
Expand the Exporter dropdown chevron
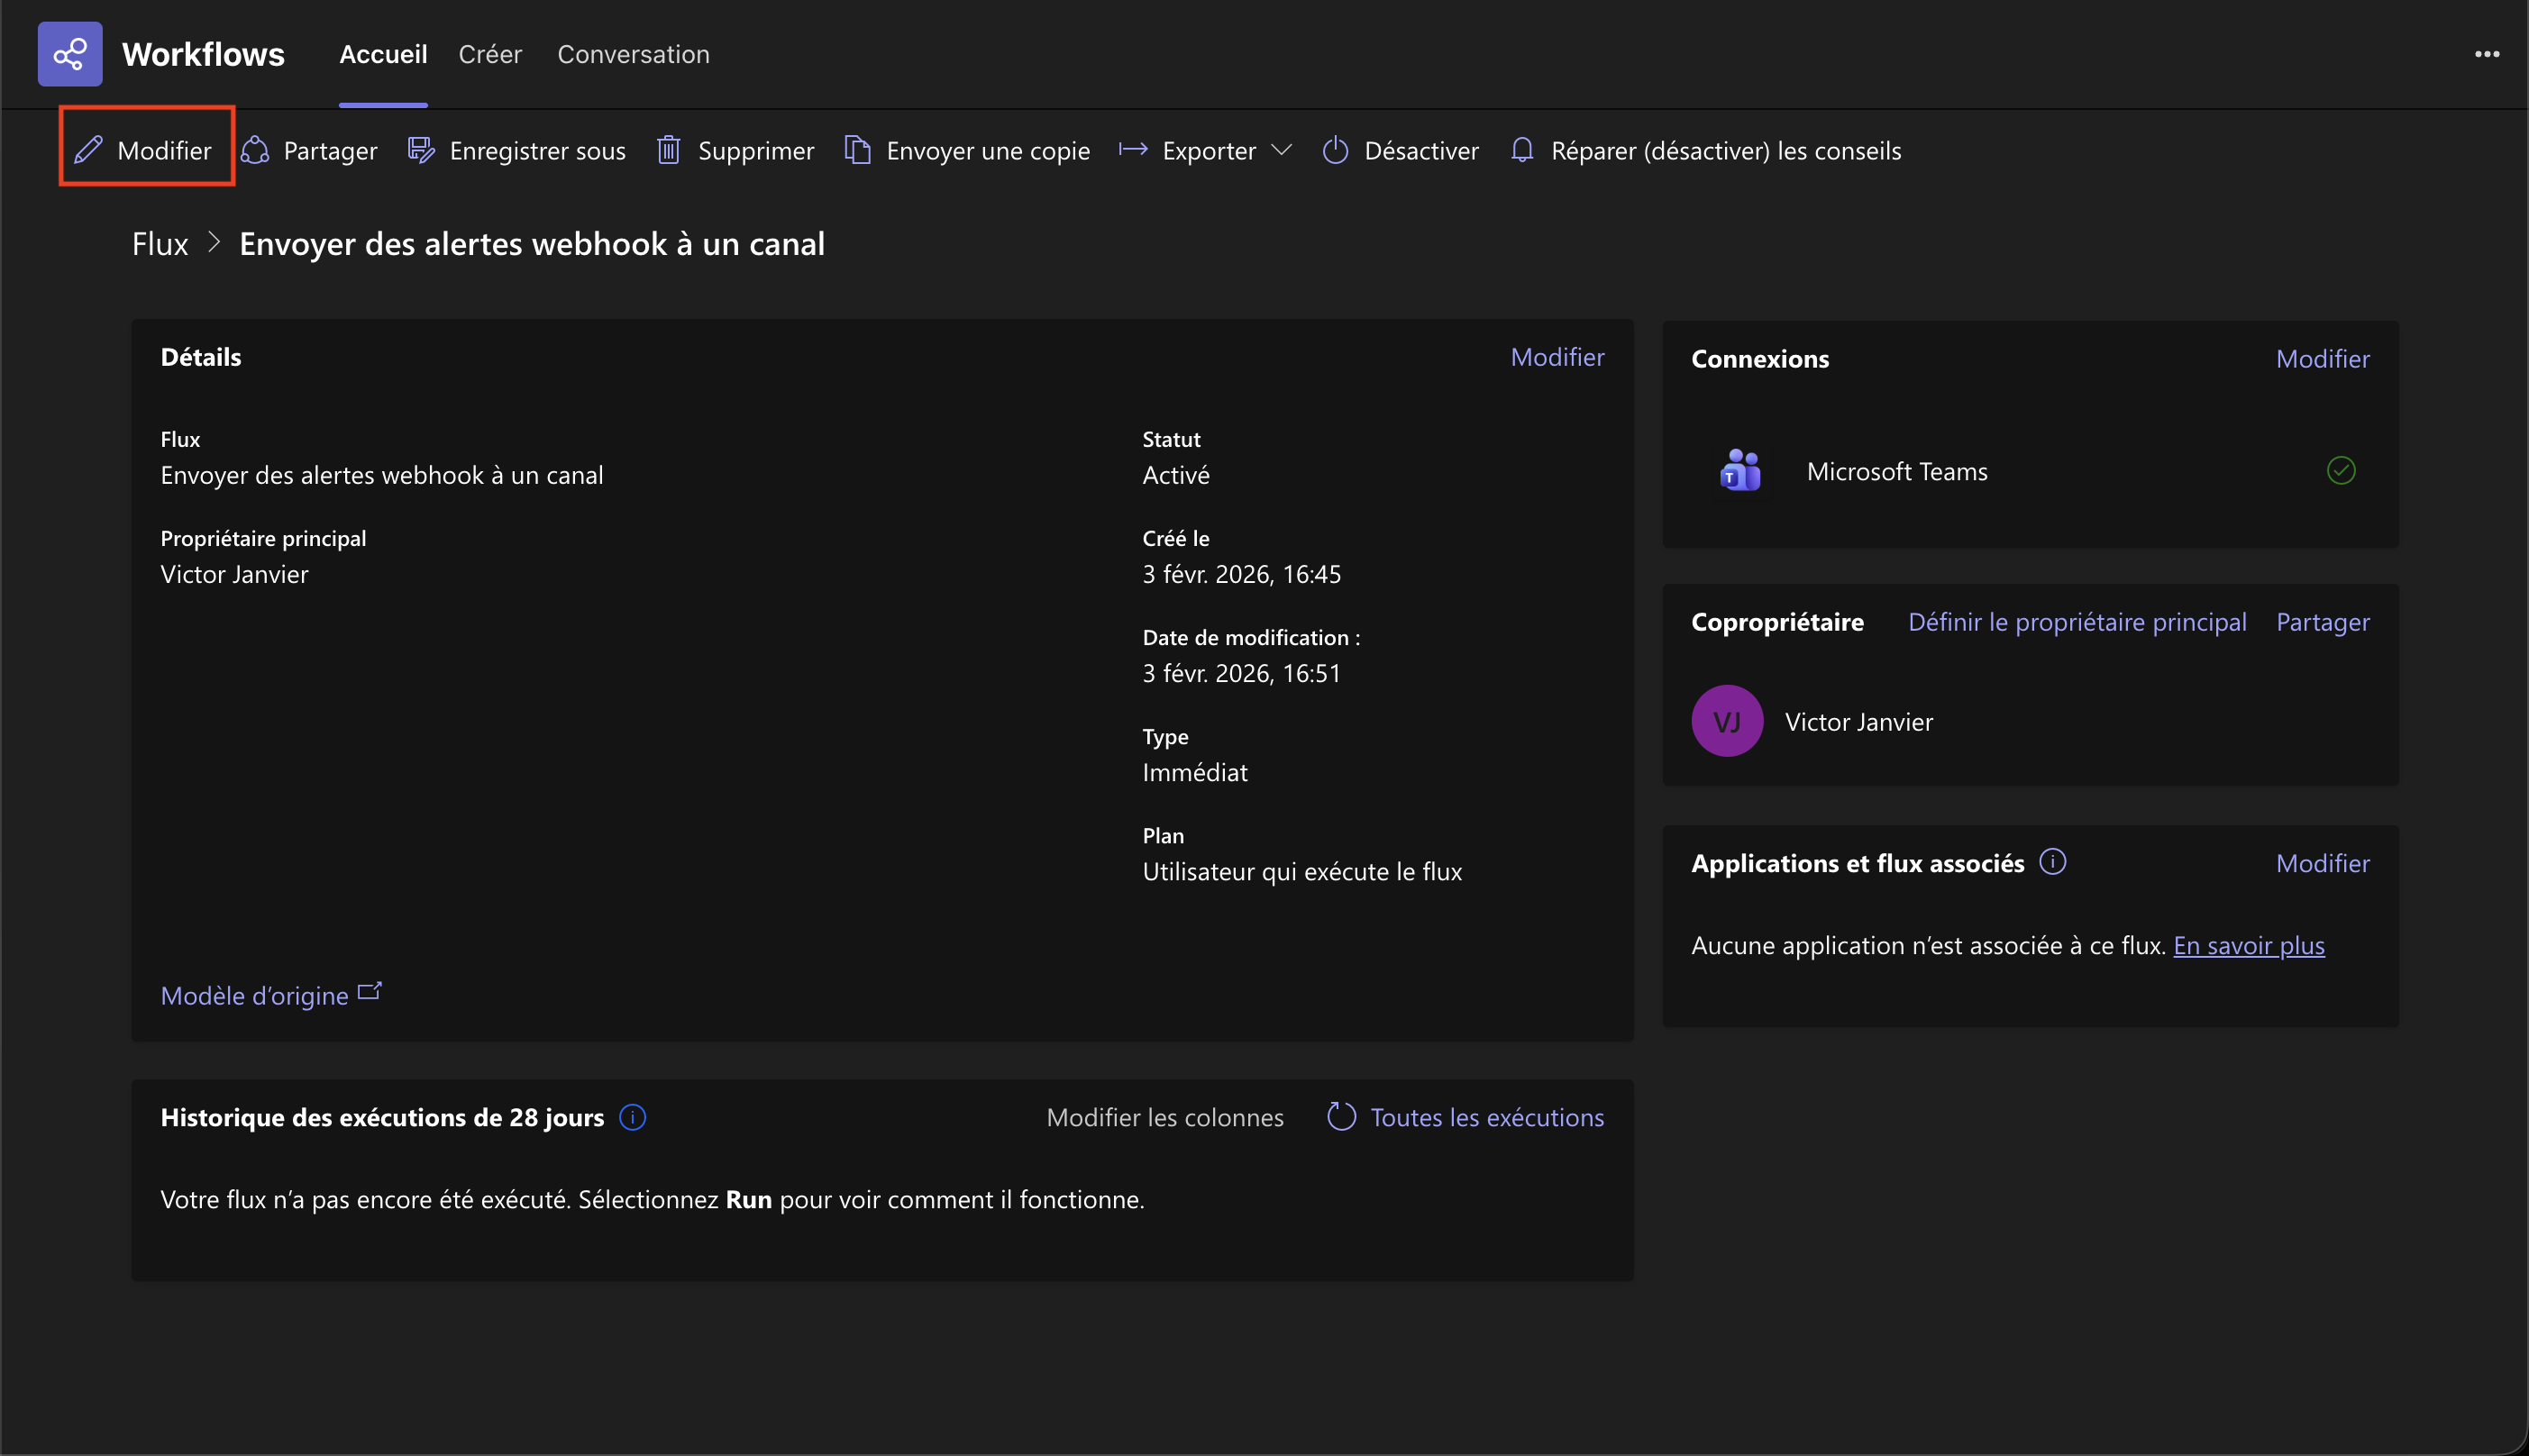coord(1281,150)
